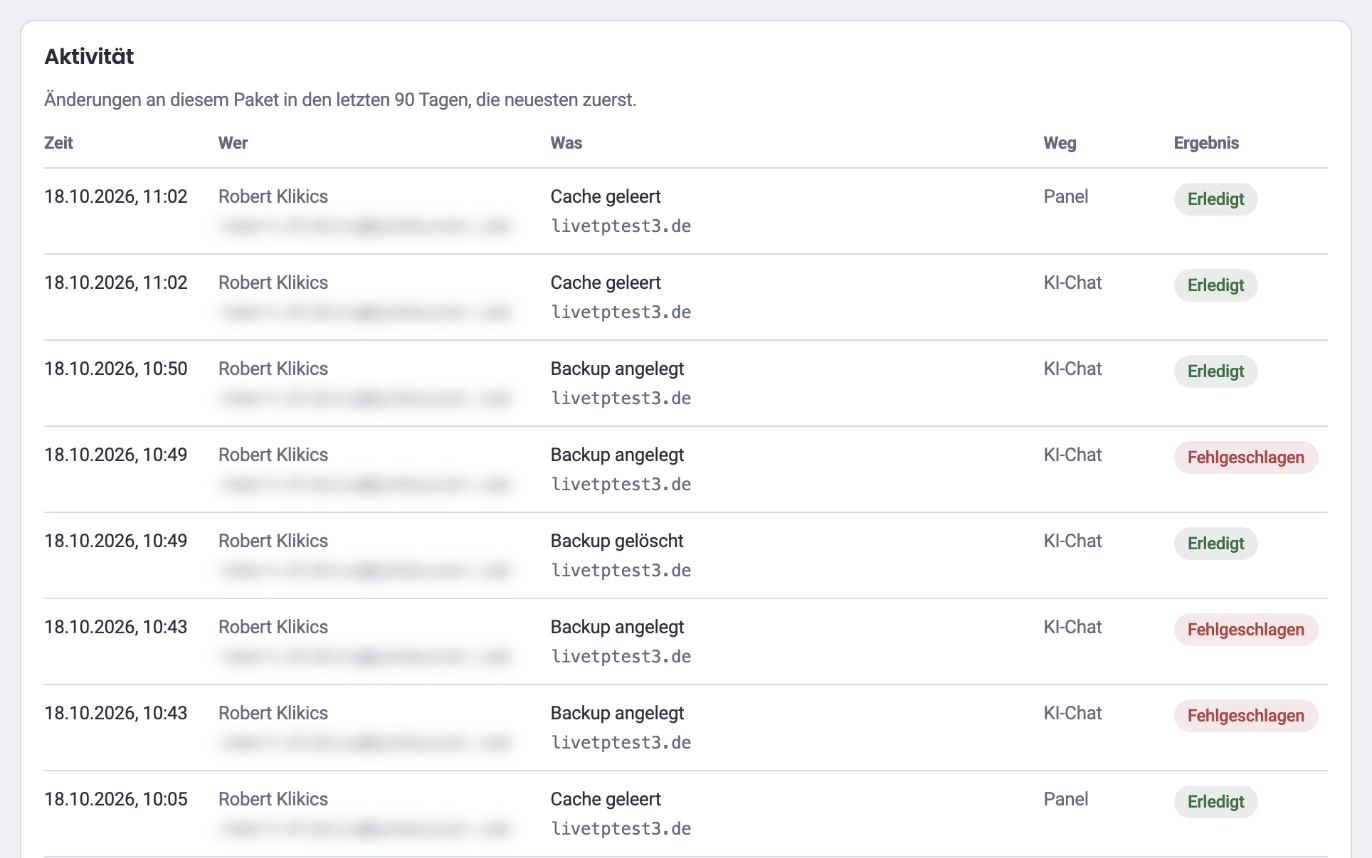Image resolution: width=1372 pixels, height=858 pixels.
Task: Click KI-Chat in the 11:02 Cache geleert row
Action: [1073, 283]
